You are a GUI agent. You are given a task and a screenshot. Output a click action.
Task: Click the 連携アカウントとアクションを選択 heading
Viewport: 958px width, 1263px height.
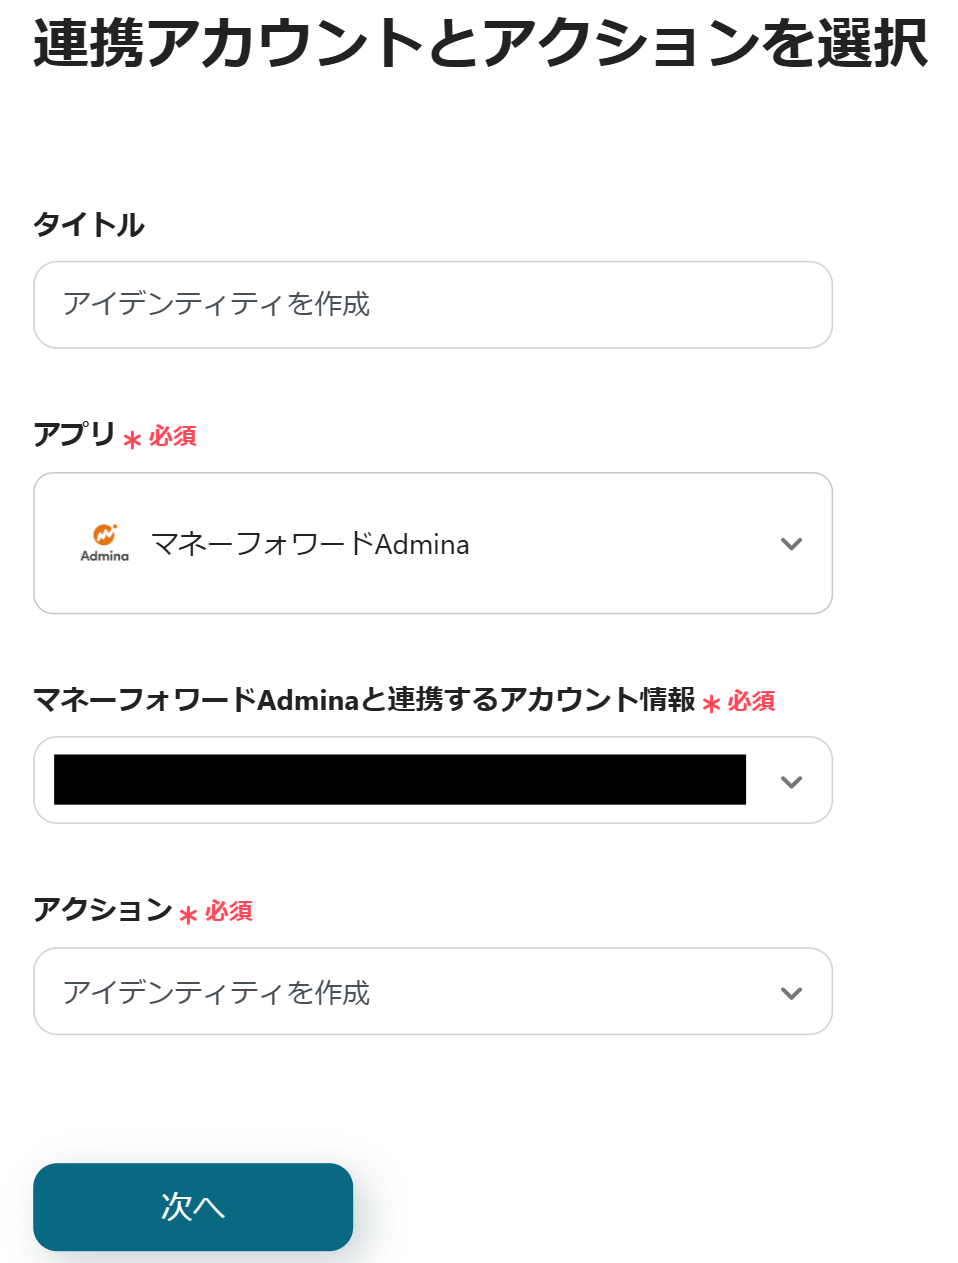(480, 44)
